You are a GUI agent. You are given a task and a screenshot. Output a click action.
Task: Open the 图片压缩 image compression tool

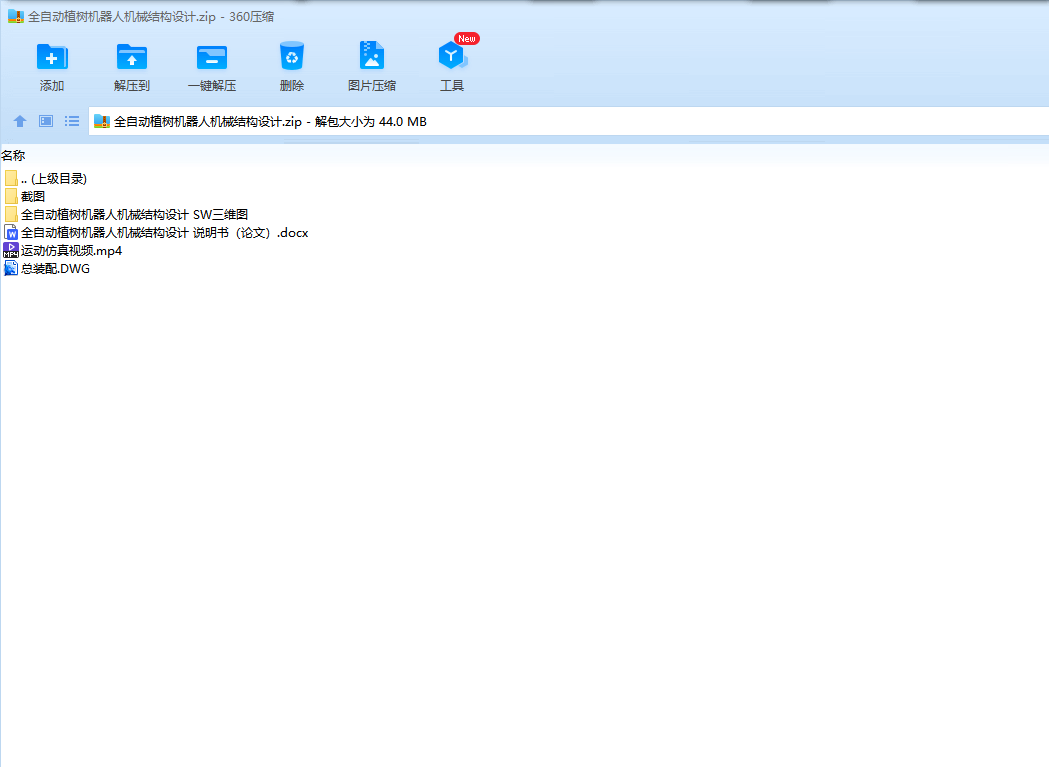[372, 56]
